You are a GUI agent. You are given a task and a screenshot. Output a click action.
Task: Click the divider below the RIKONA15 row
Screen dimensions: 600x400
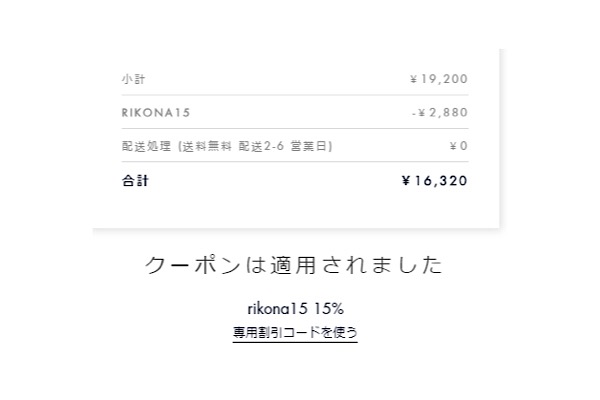(295, 128)
